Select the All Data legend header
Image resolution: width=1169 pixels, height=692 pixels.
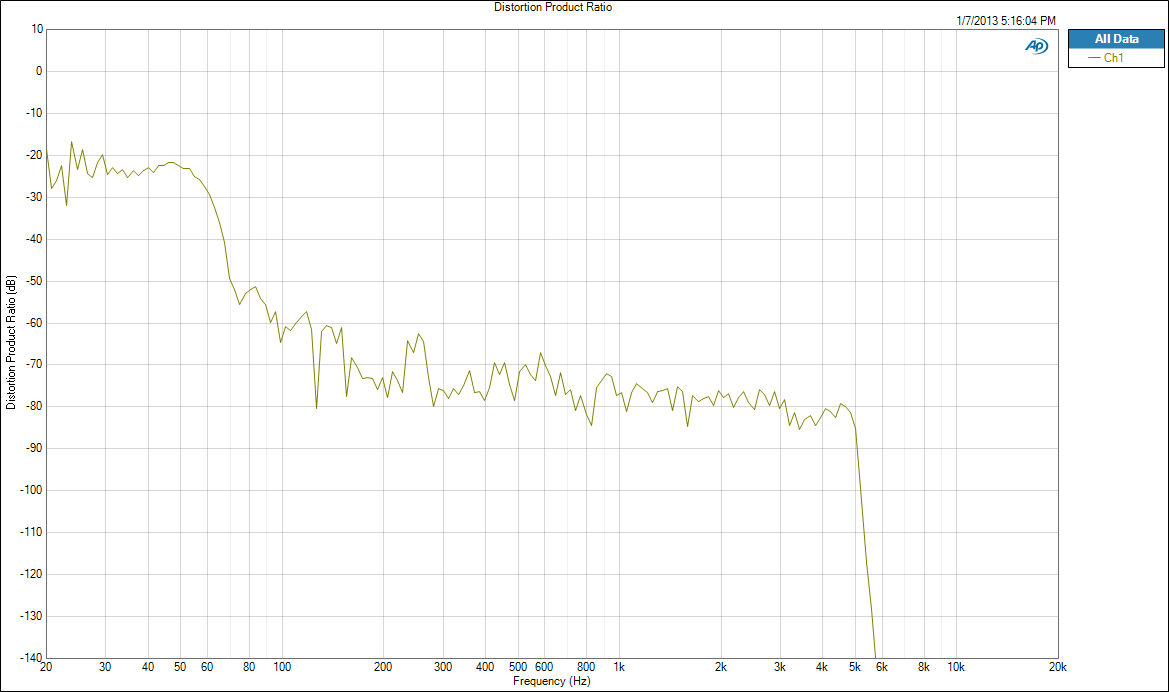(1116, 39)
